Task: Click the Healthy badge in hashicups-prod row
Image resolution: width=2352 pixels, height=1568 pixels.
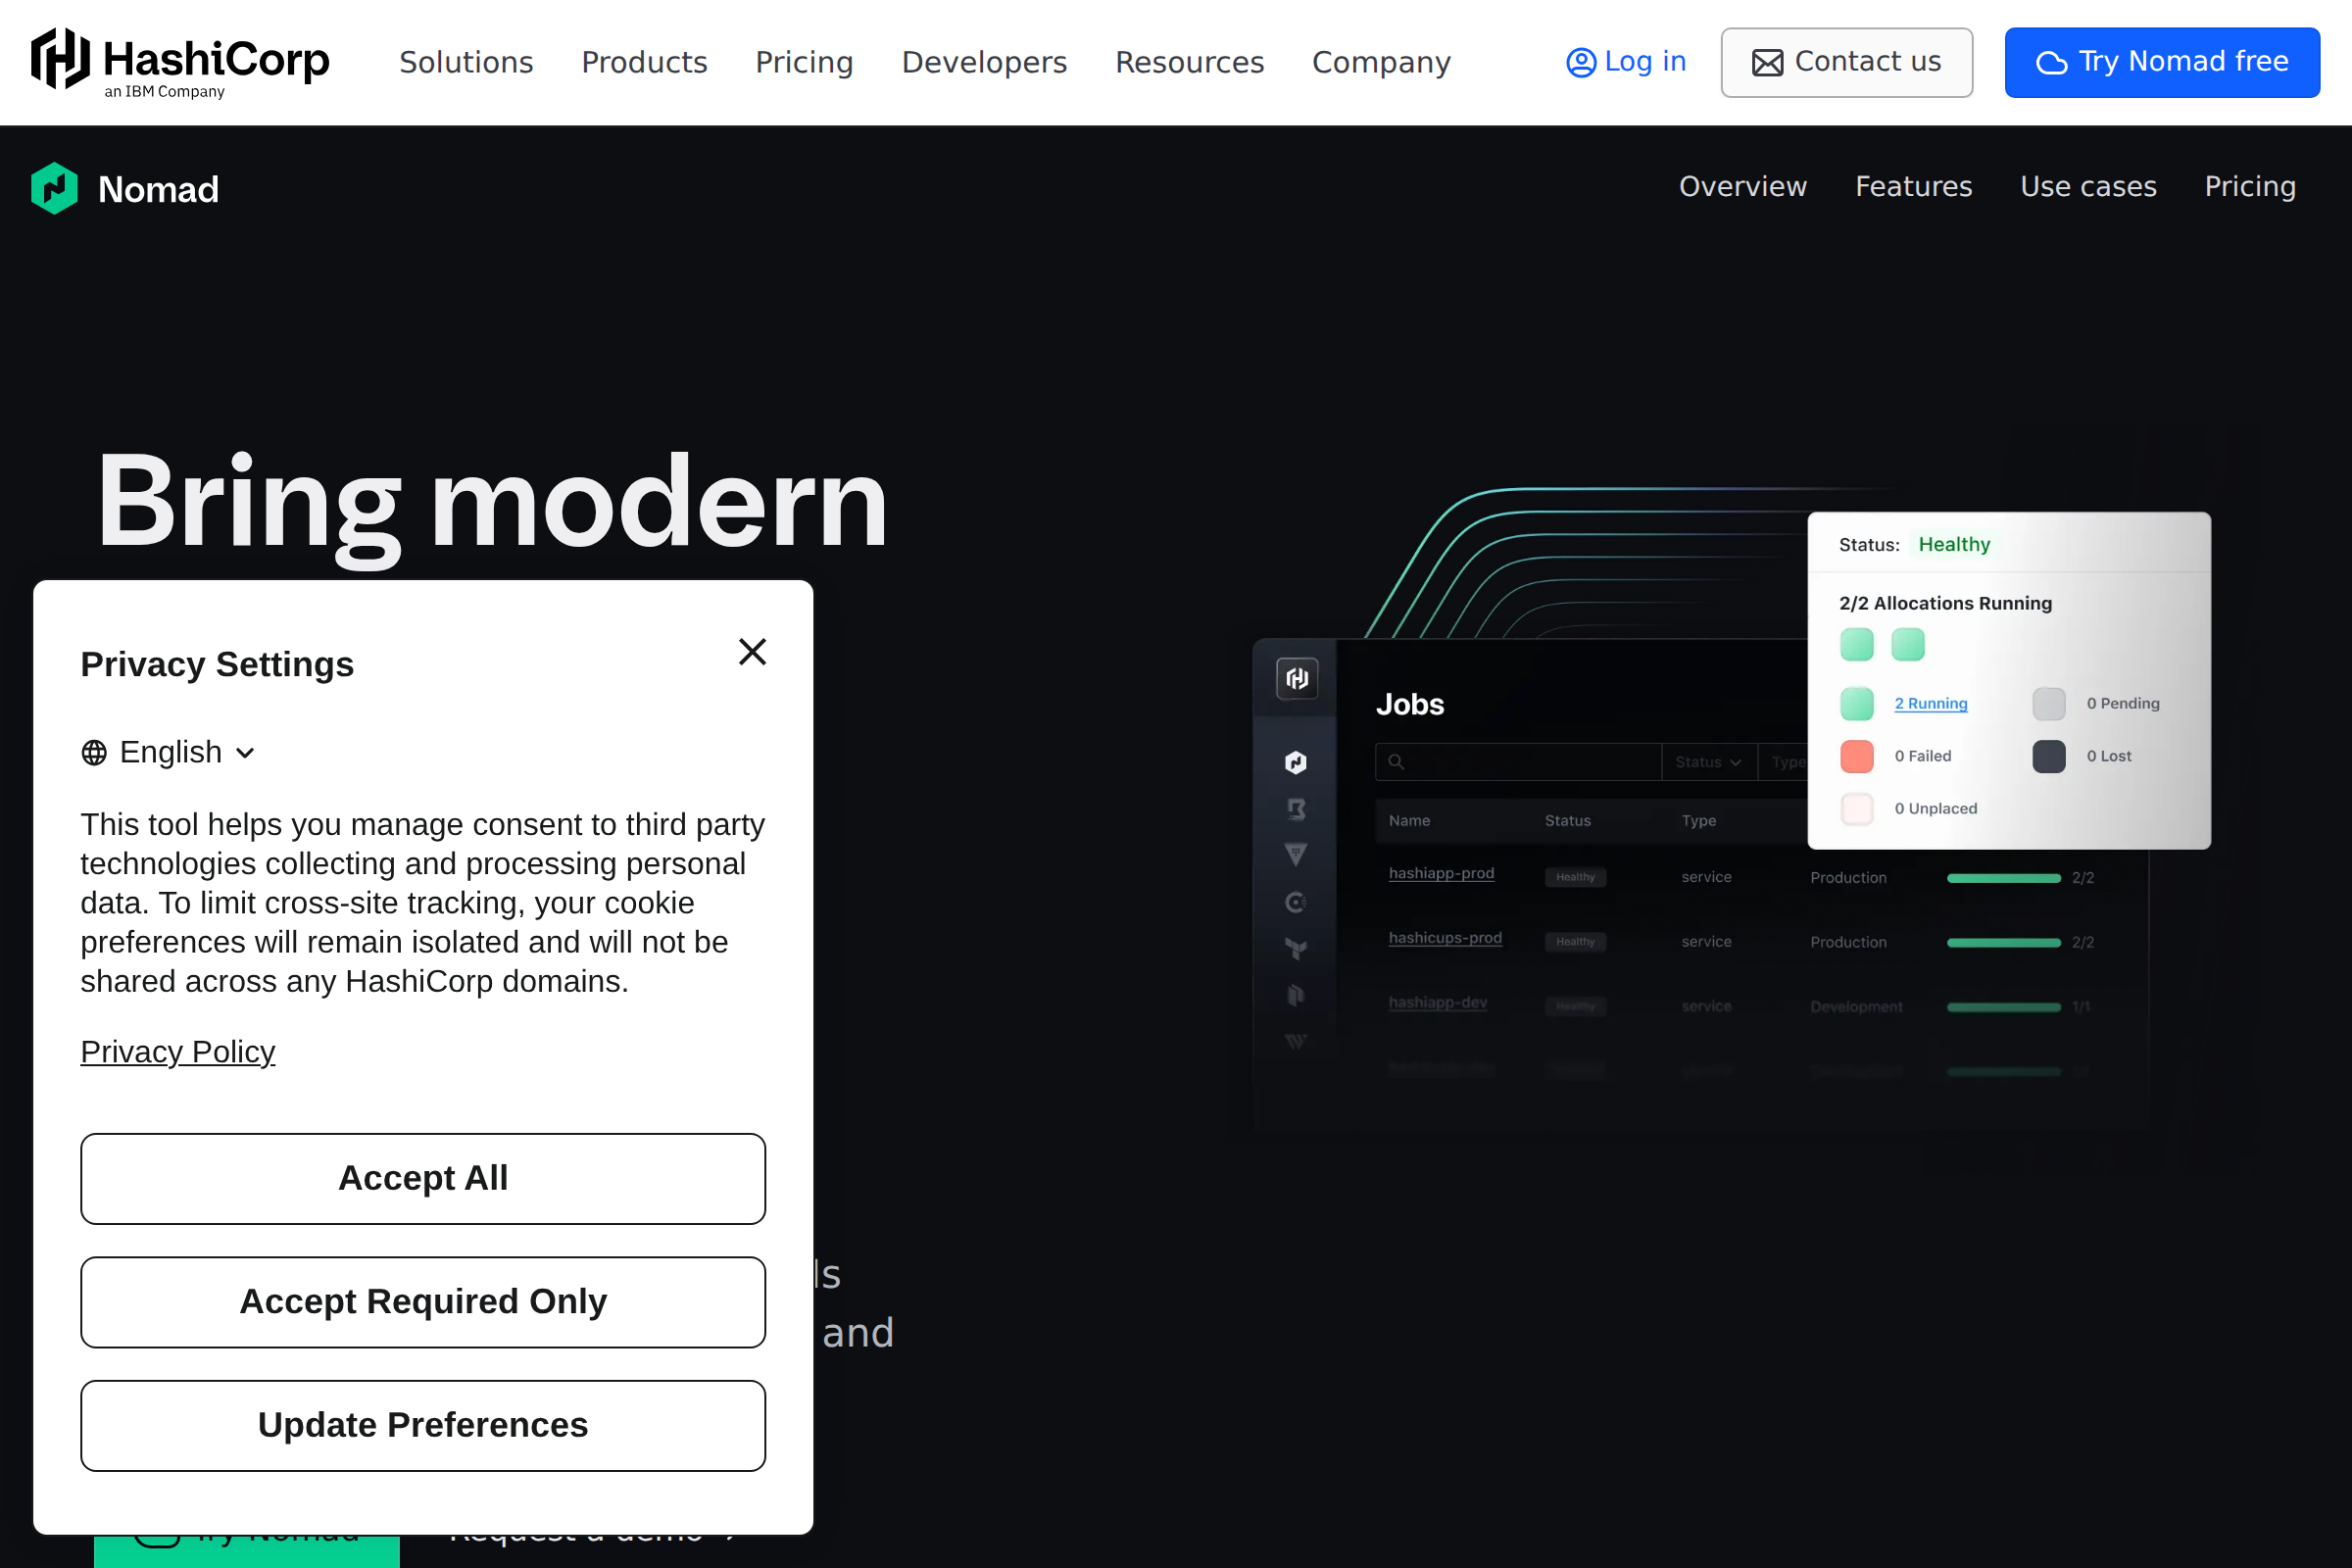Action: [1575, 942]
